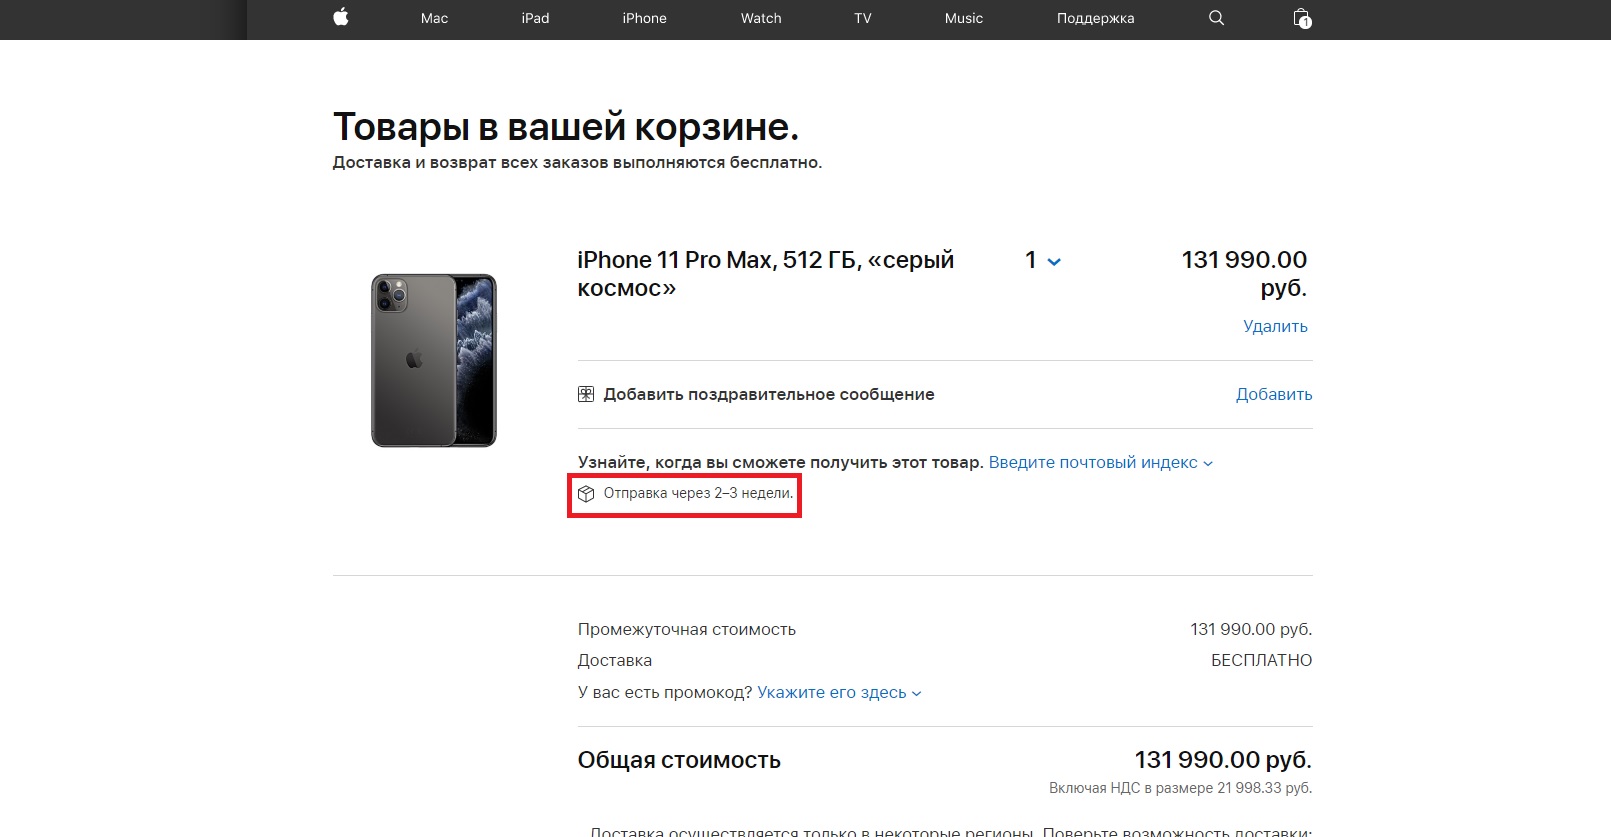Click the free delivery and returns subtitle
Viewport: 1611px width, 837px height.
point(577,162)
